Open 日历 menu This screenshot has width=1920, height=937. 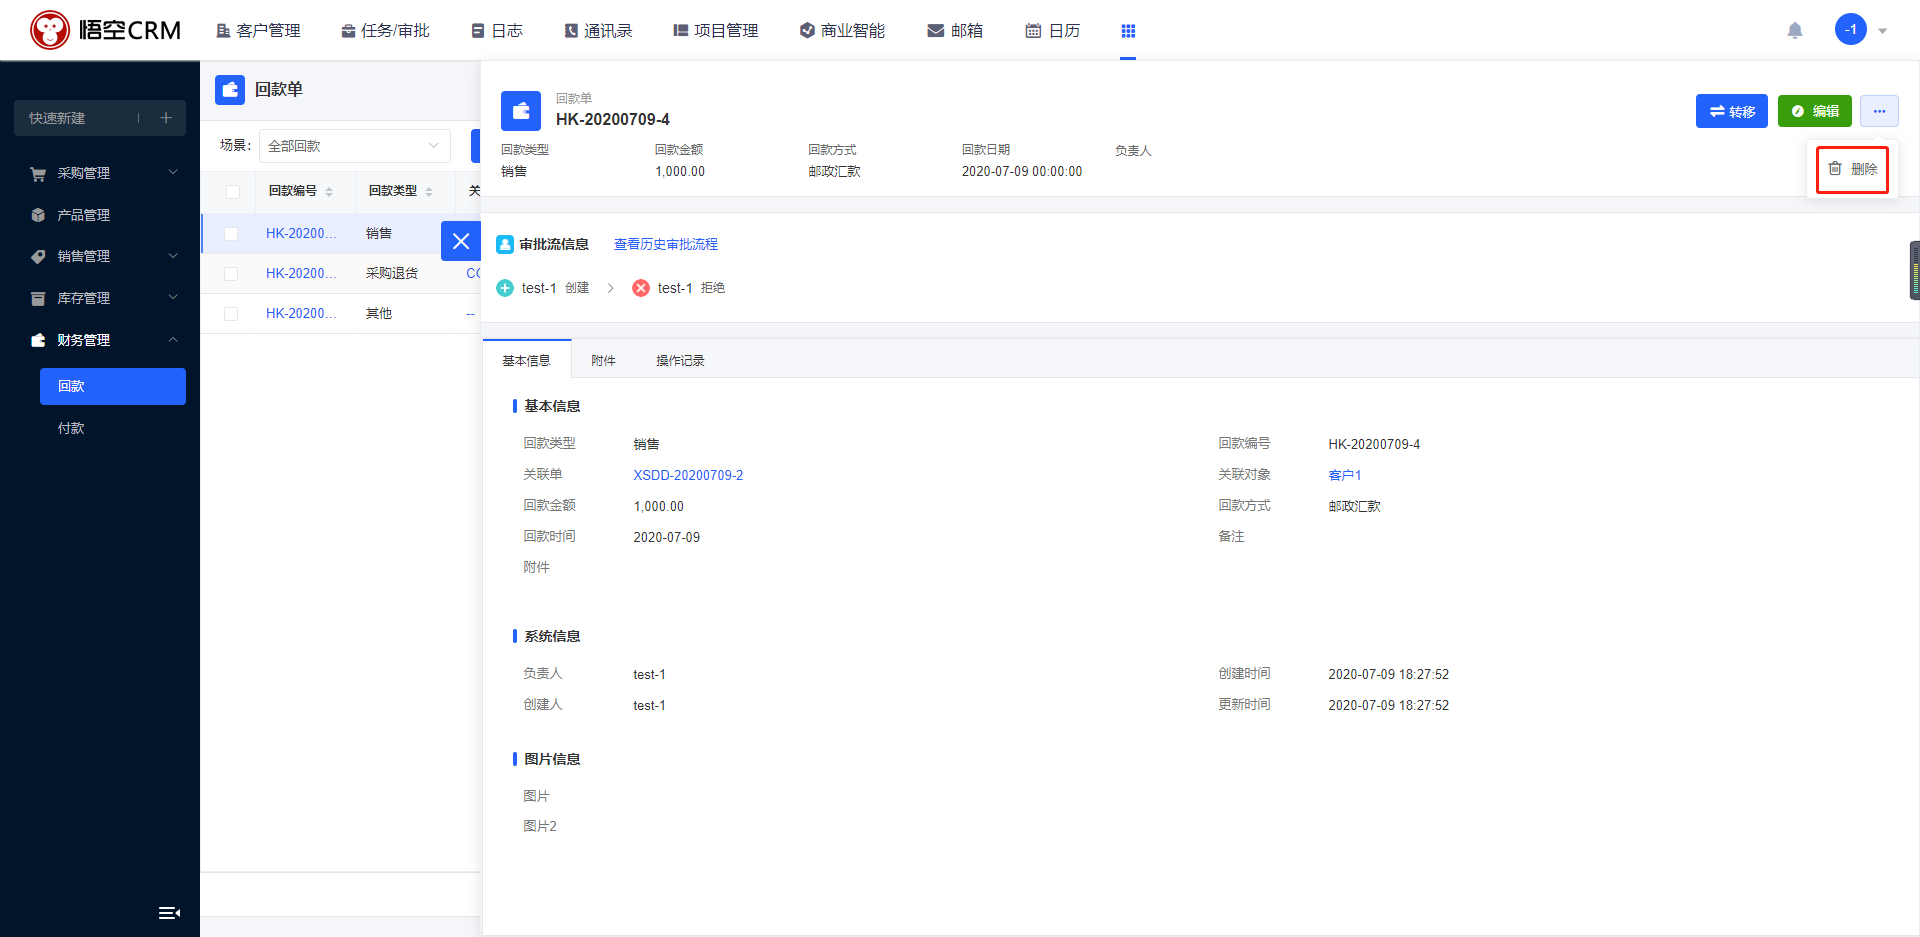1052,31
